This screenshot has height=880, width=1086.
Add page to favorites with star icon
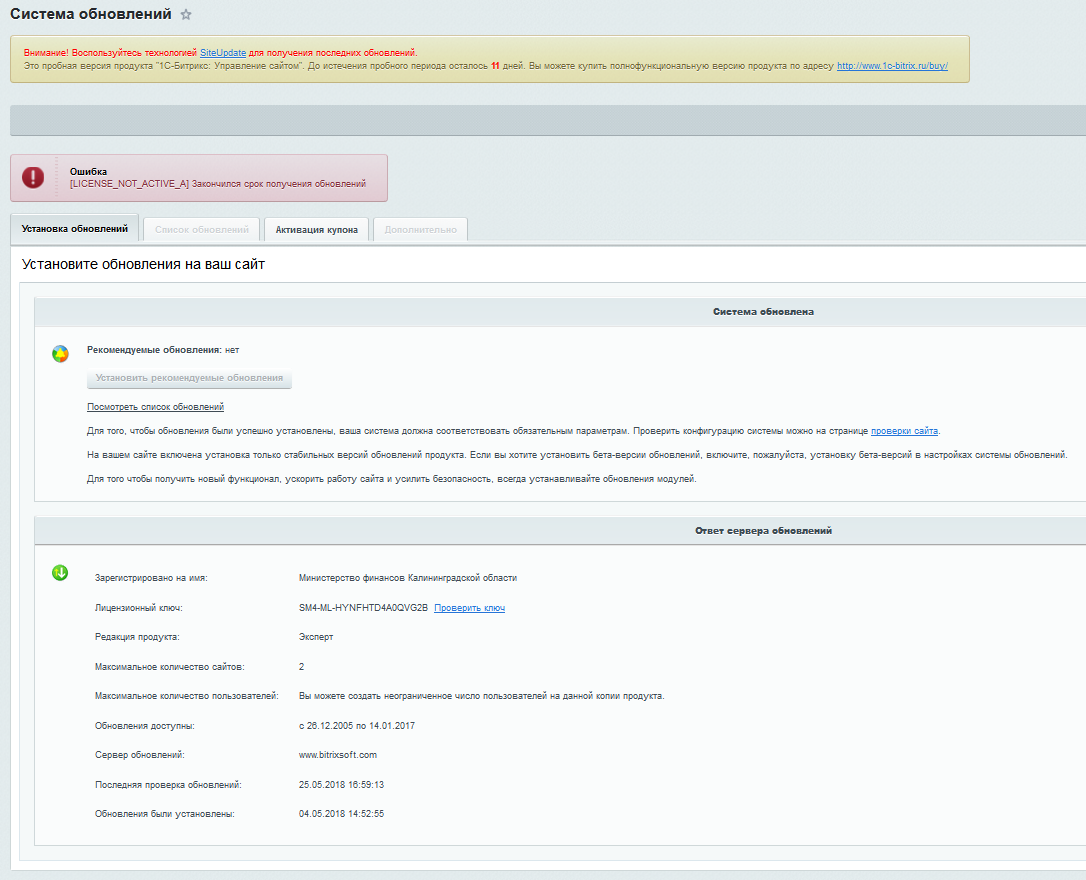point(185,15)
